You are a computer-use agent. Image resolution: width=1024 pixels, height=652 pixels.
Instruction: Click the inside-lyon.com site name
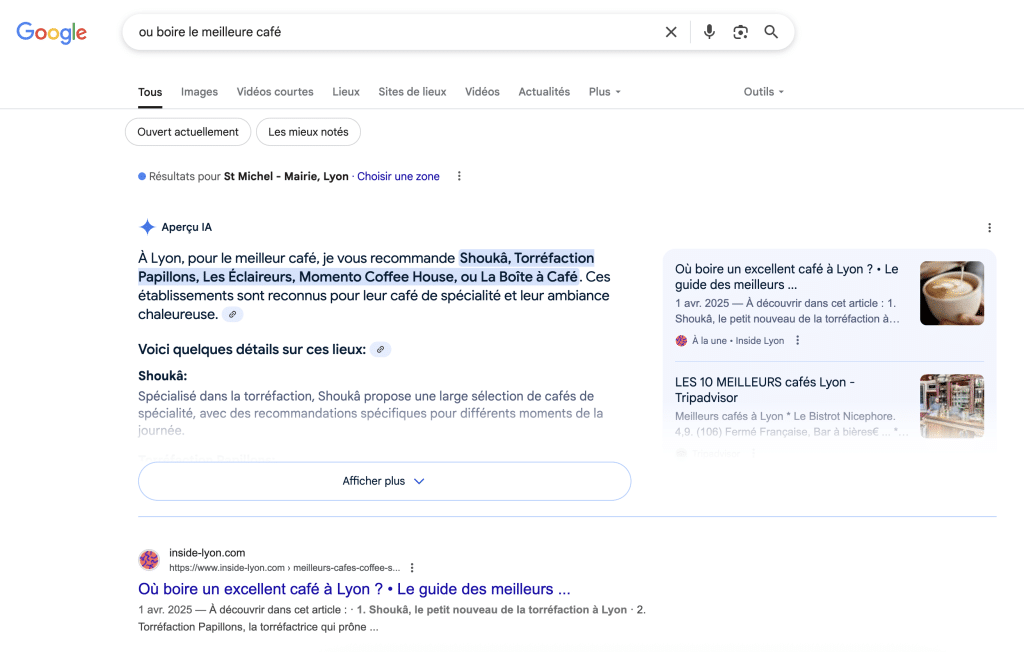point(207,553)
